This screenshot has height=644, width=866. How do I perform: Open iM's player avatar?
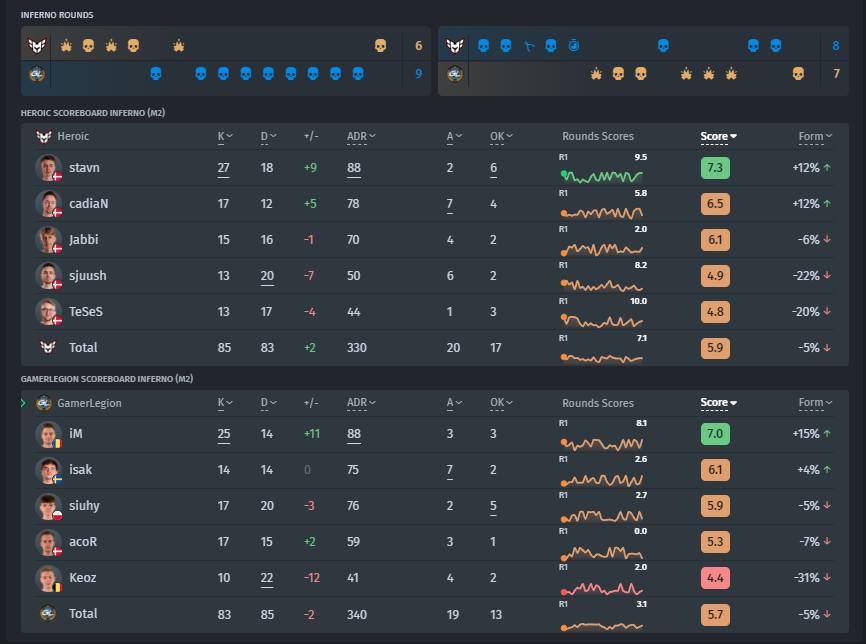(x=49, y=434)
